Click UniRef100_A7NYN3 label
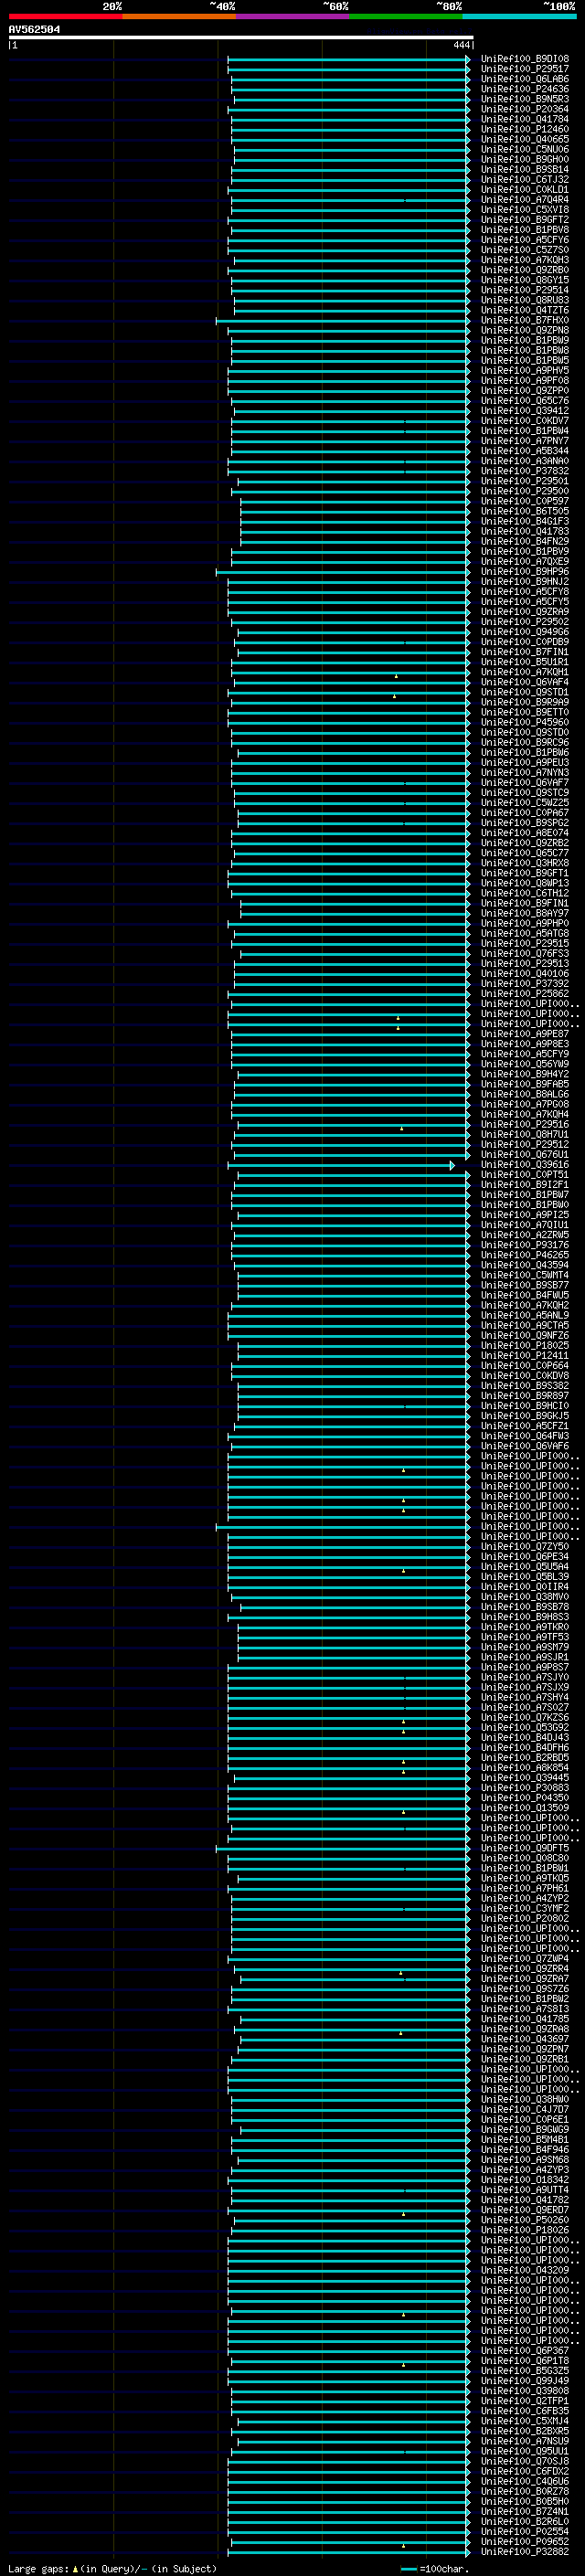Viewport: 585px width, 2576px height. (524, 773)
